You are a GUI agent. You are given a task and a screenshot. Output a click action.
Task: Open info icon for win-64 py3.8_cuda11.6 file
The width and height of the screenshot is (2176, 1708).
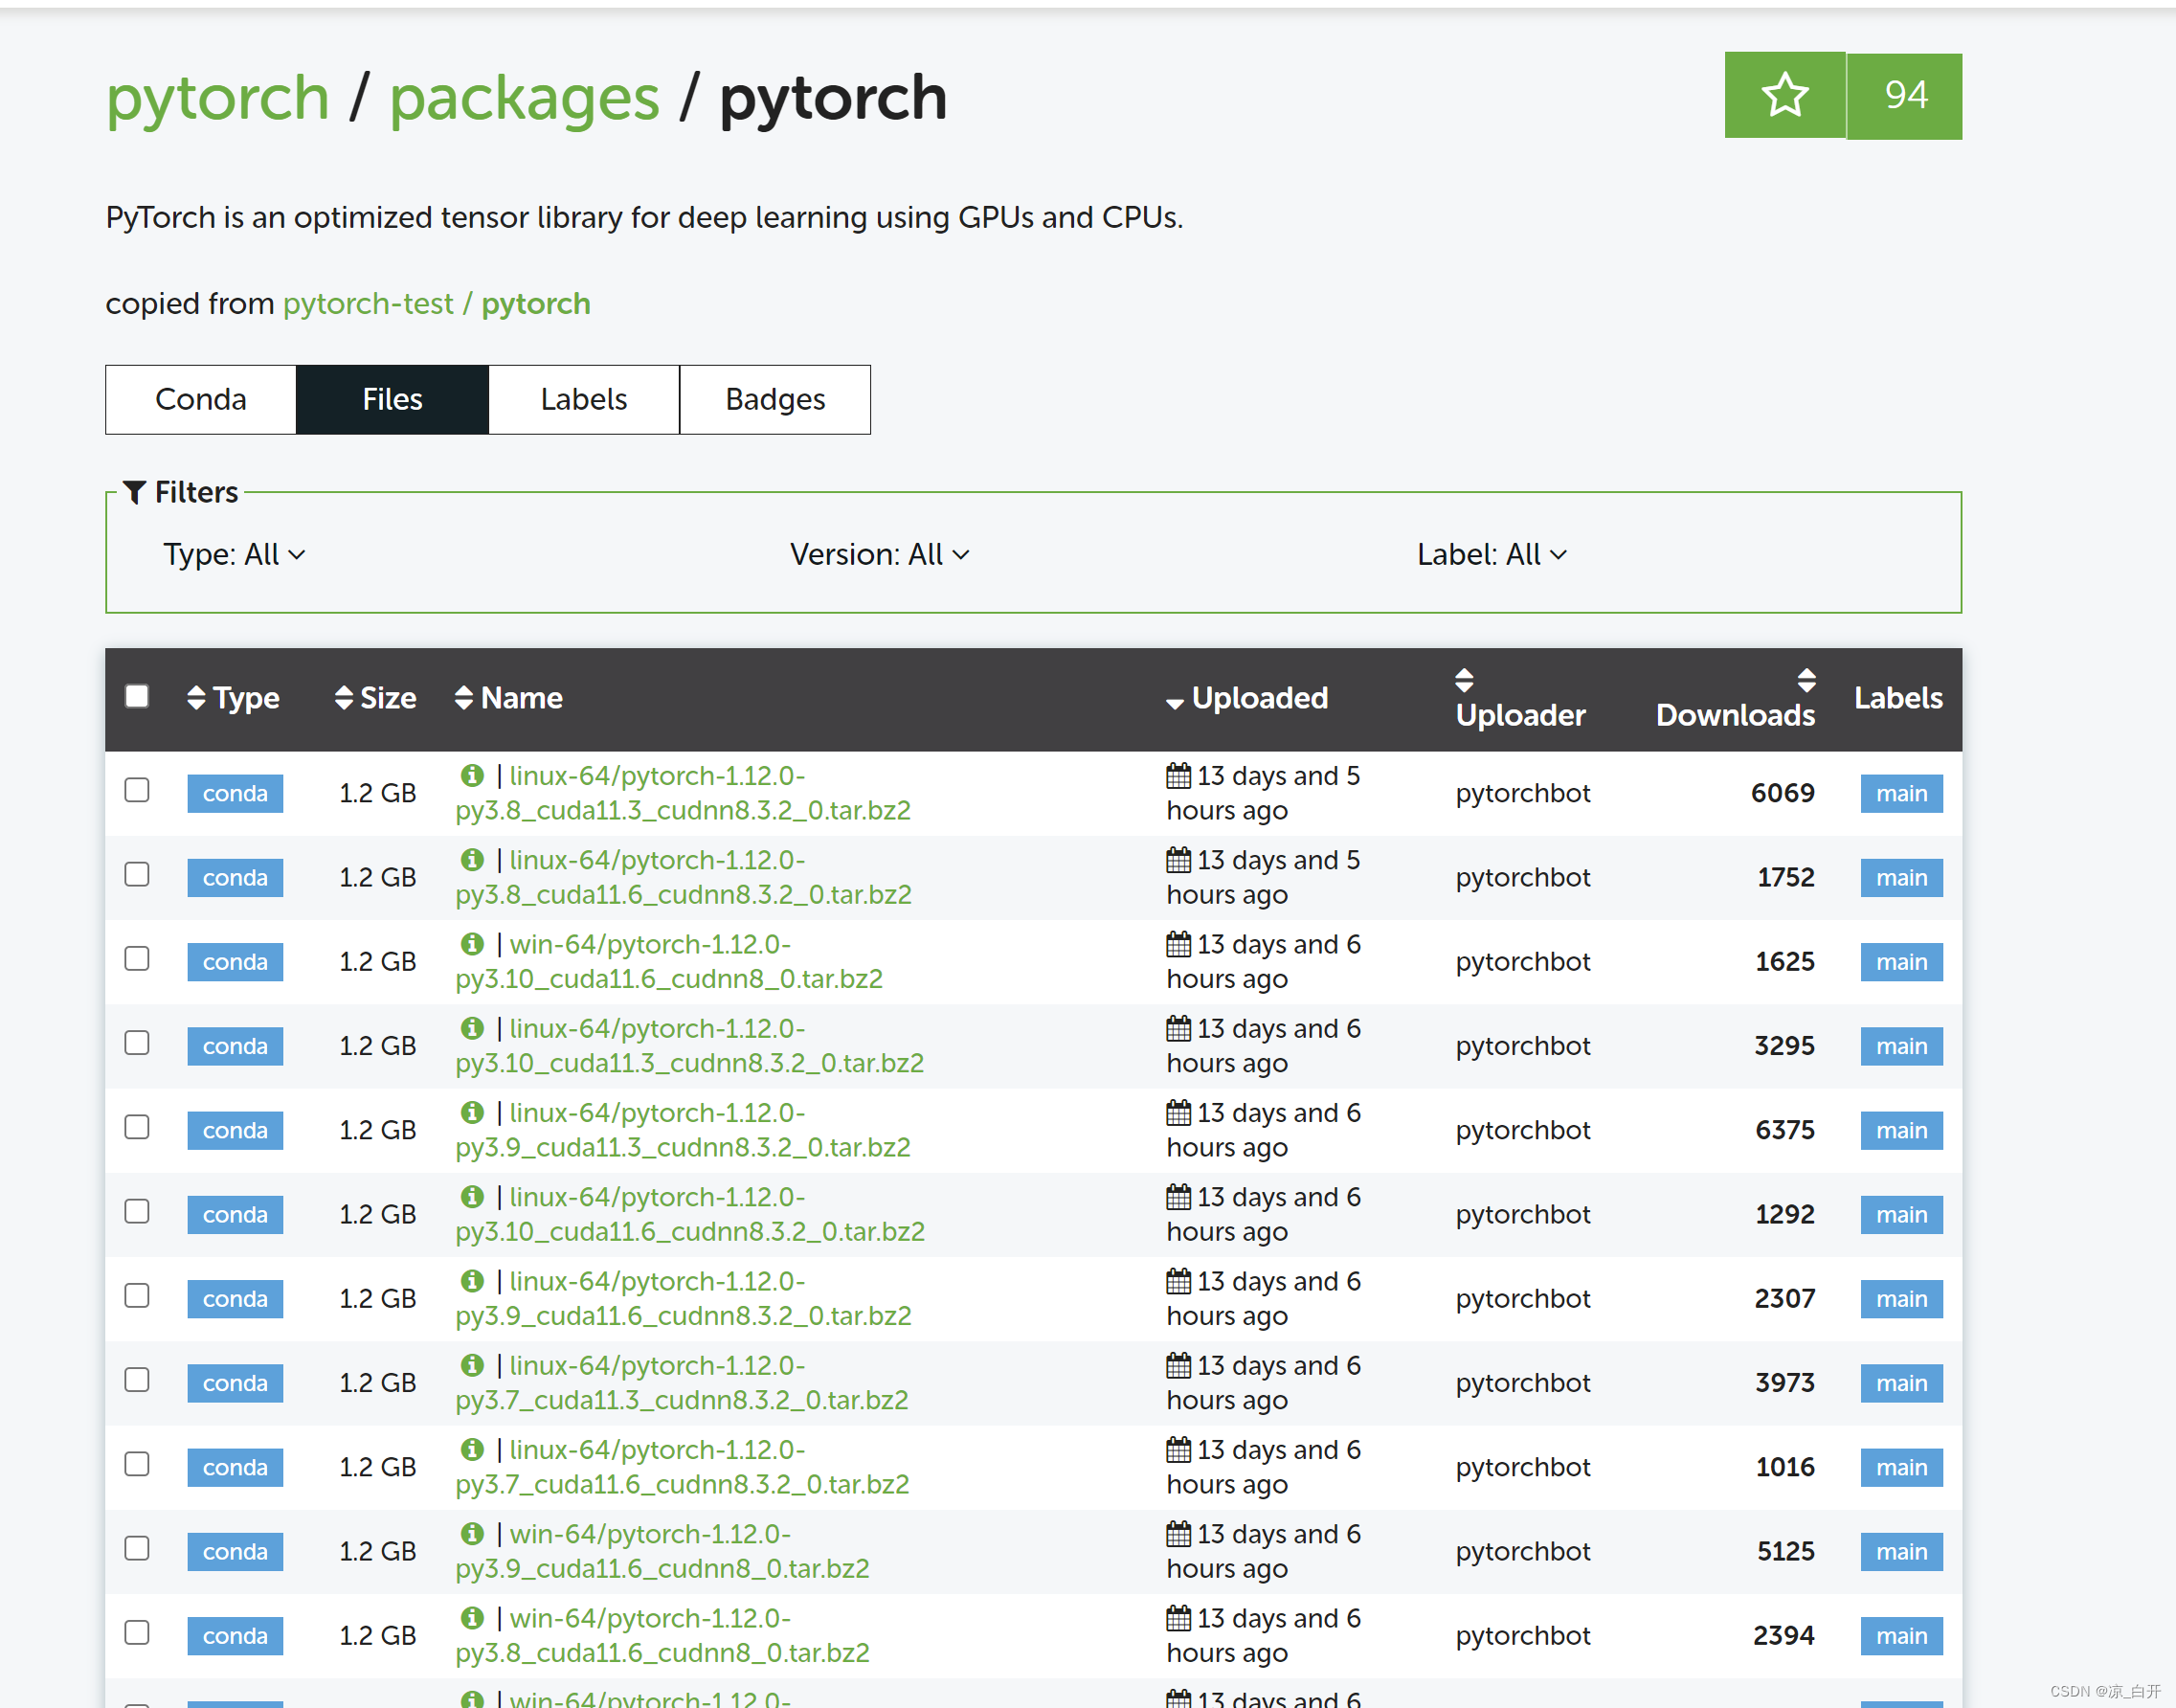click(x=472, y=1616)
